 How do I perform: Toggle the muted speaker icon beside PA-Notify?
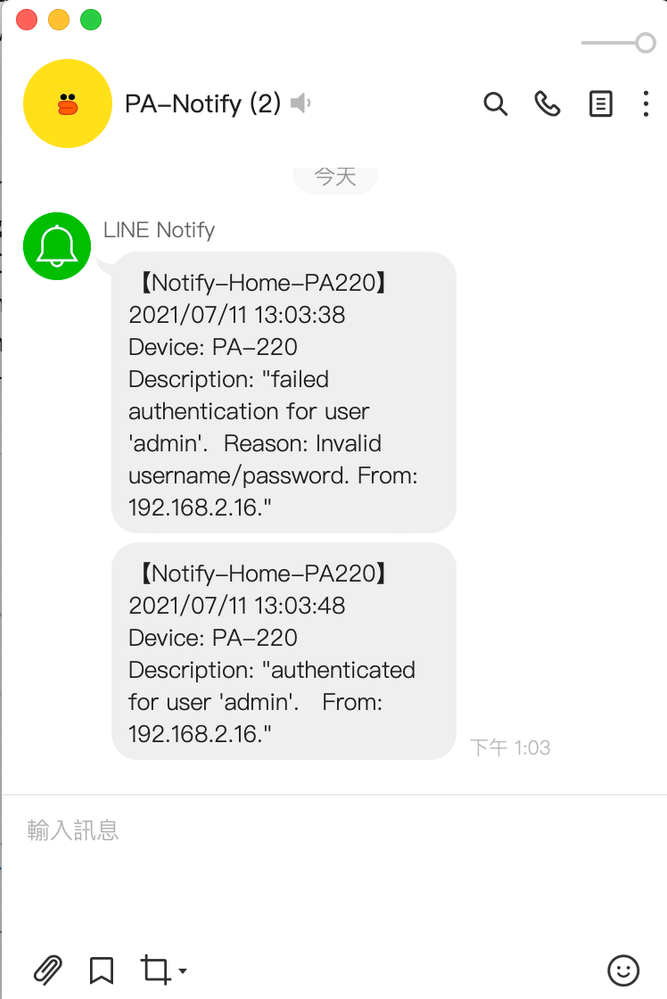point(300,104)
